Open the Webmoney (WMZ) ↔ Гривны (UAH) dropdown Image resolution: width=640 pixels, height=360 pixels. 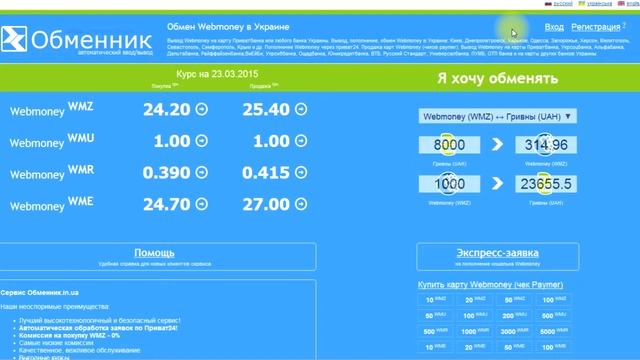[498, 116]
